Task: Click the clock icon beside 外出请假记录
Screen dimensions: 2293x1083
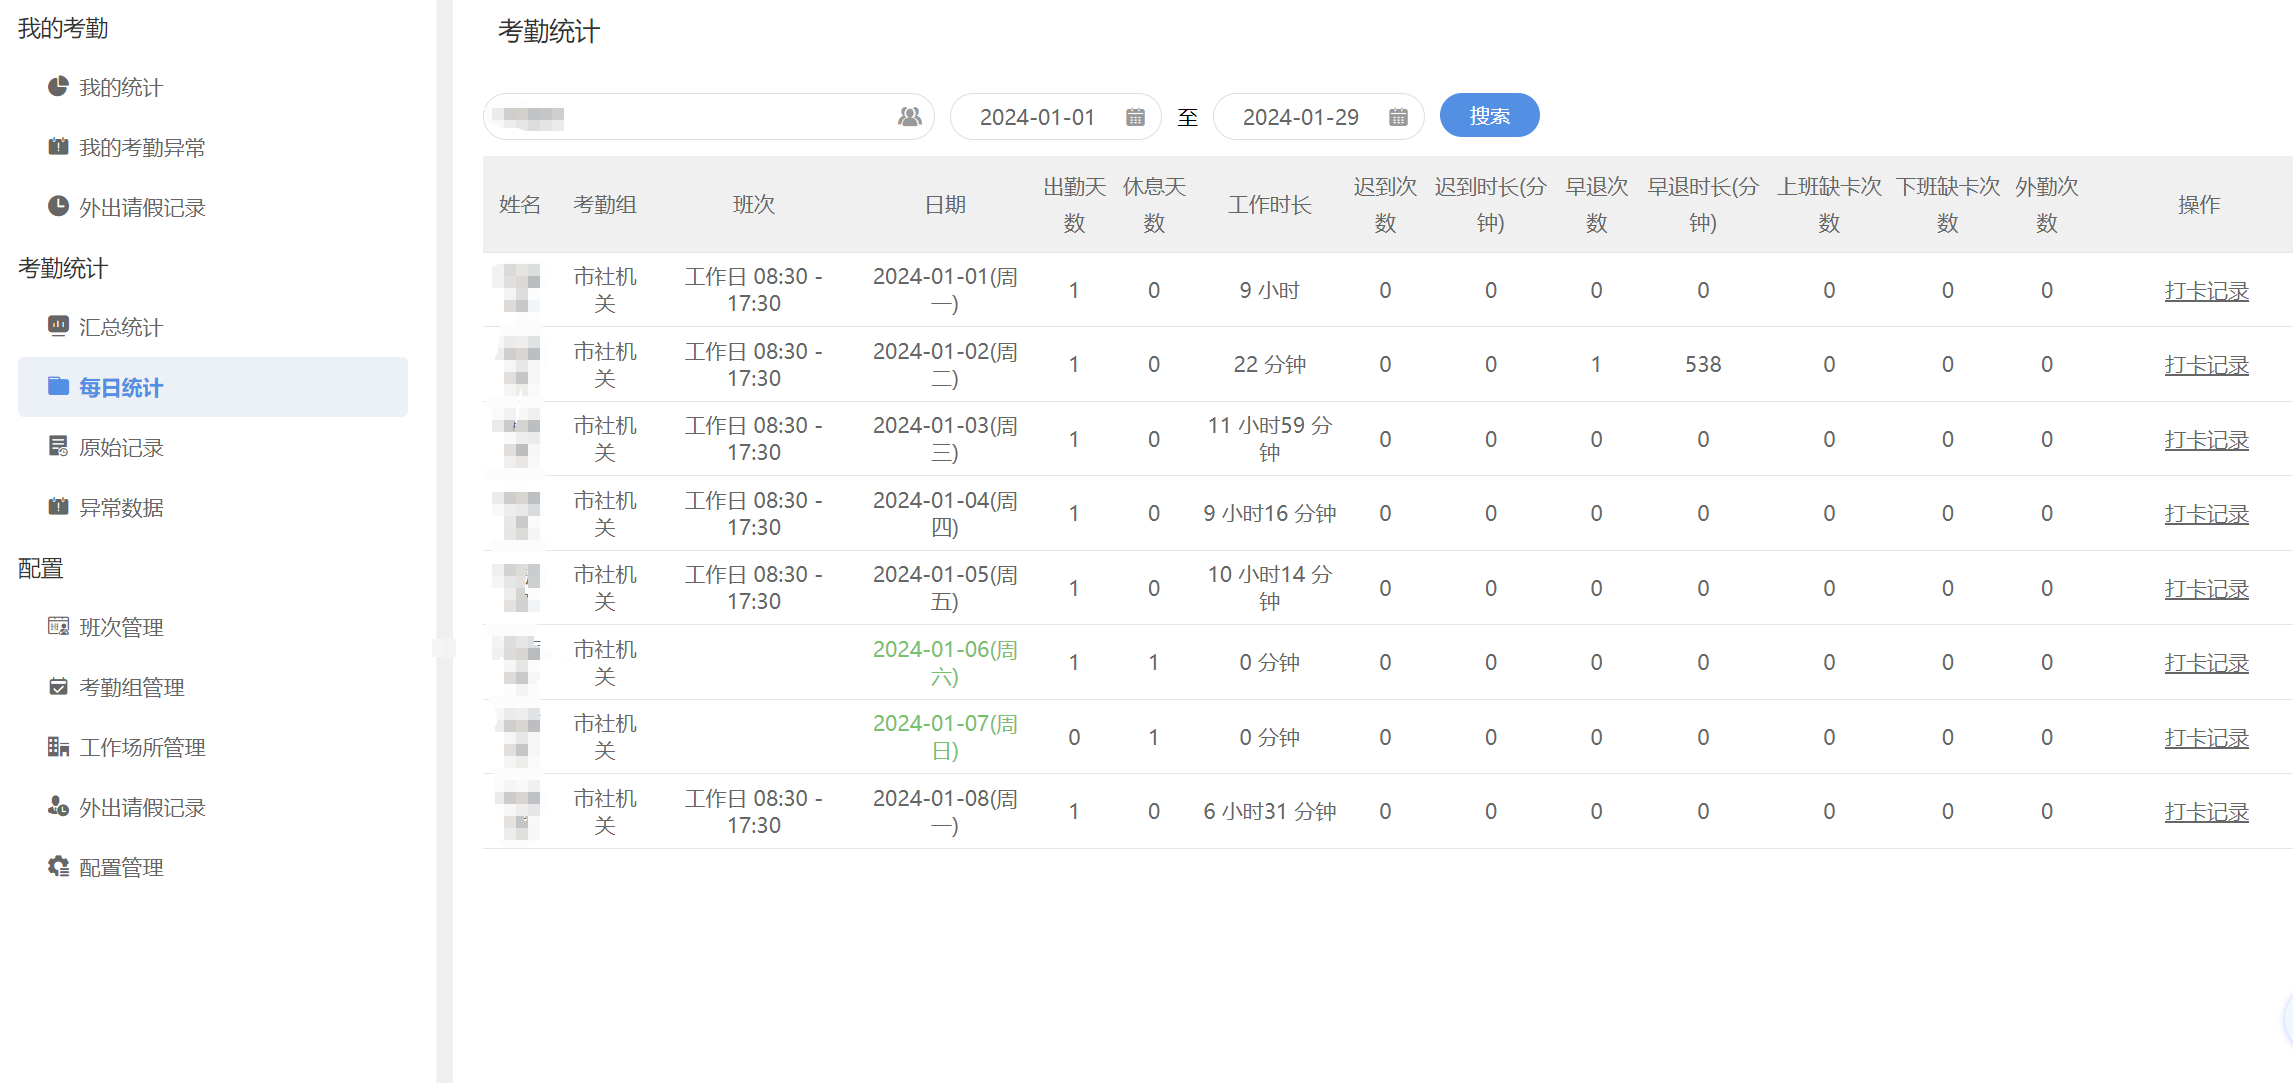Action: point(58,207)
